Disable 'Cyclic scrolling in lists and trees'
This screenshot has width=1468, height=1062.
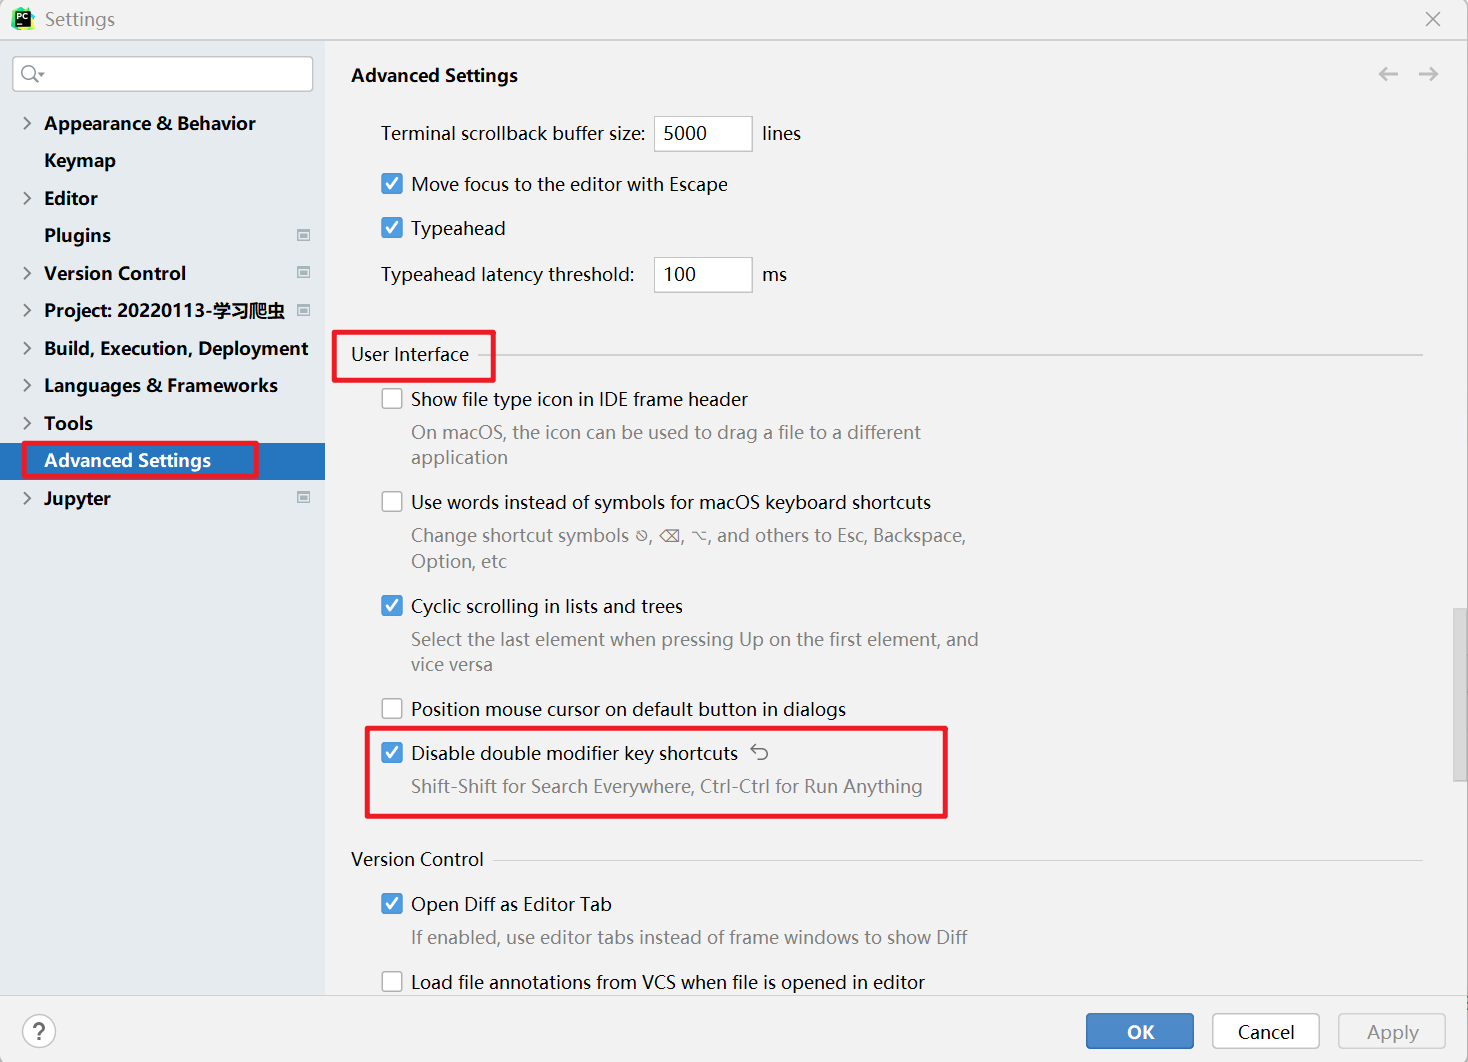click(392, 605)
